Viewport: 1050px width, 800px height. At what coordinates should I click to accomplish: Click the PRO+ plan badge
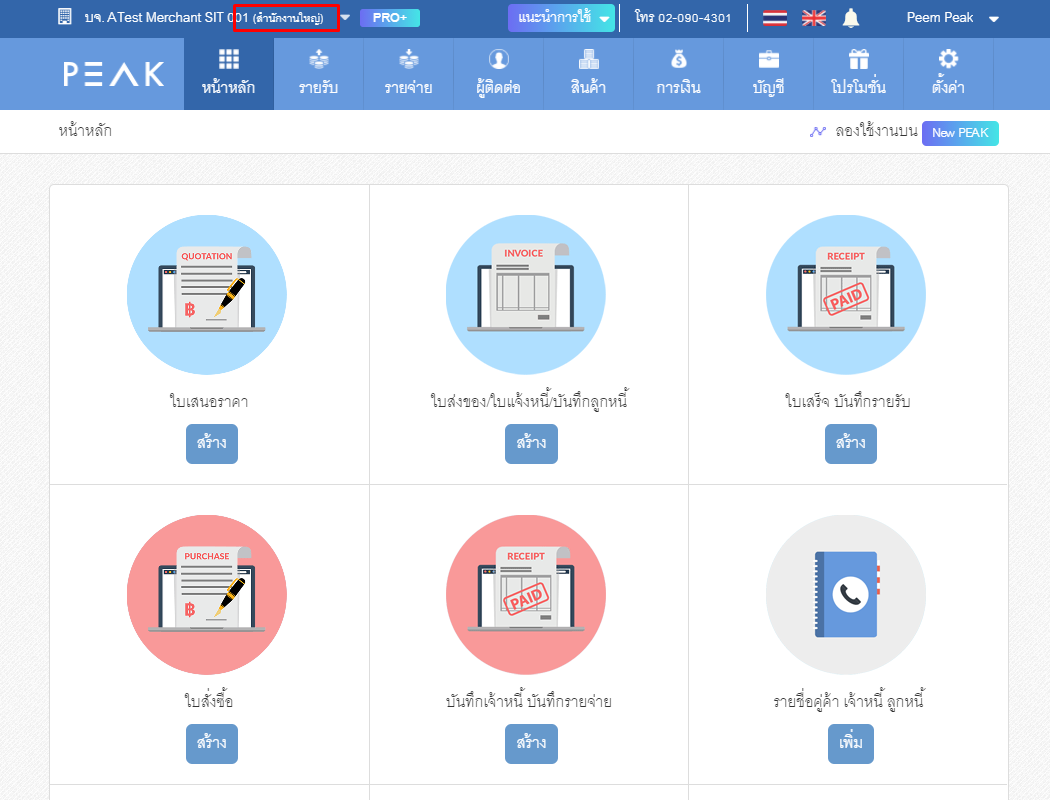390,18
